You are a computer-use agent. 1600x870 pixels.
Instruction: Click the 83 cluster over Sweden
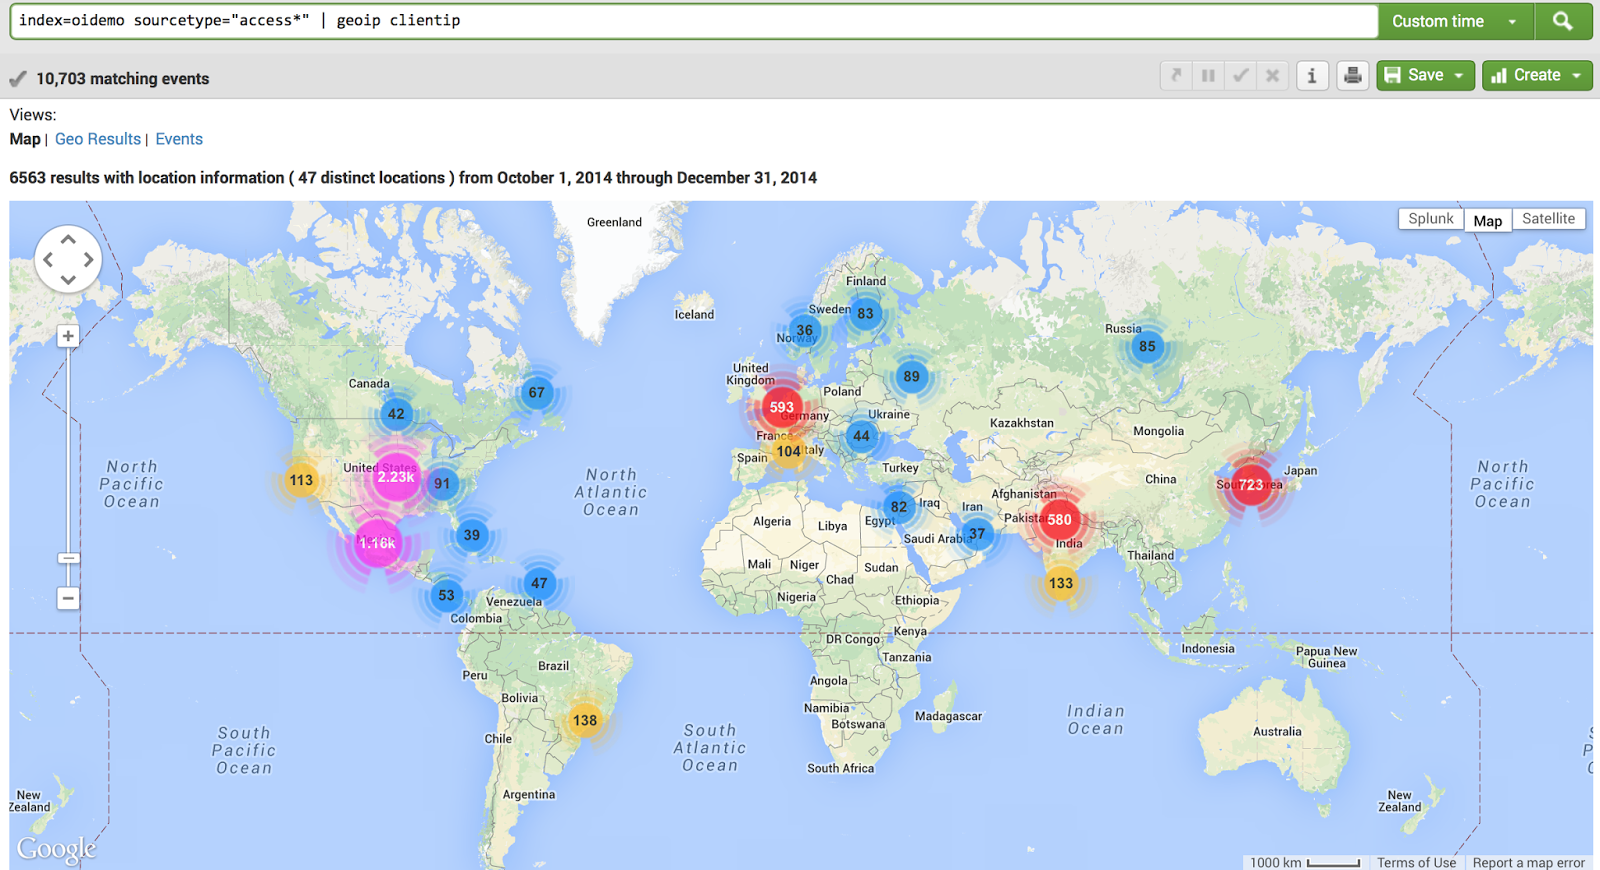[x=866, y=313]
